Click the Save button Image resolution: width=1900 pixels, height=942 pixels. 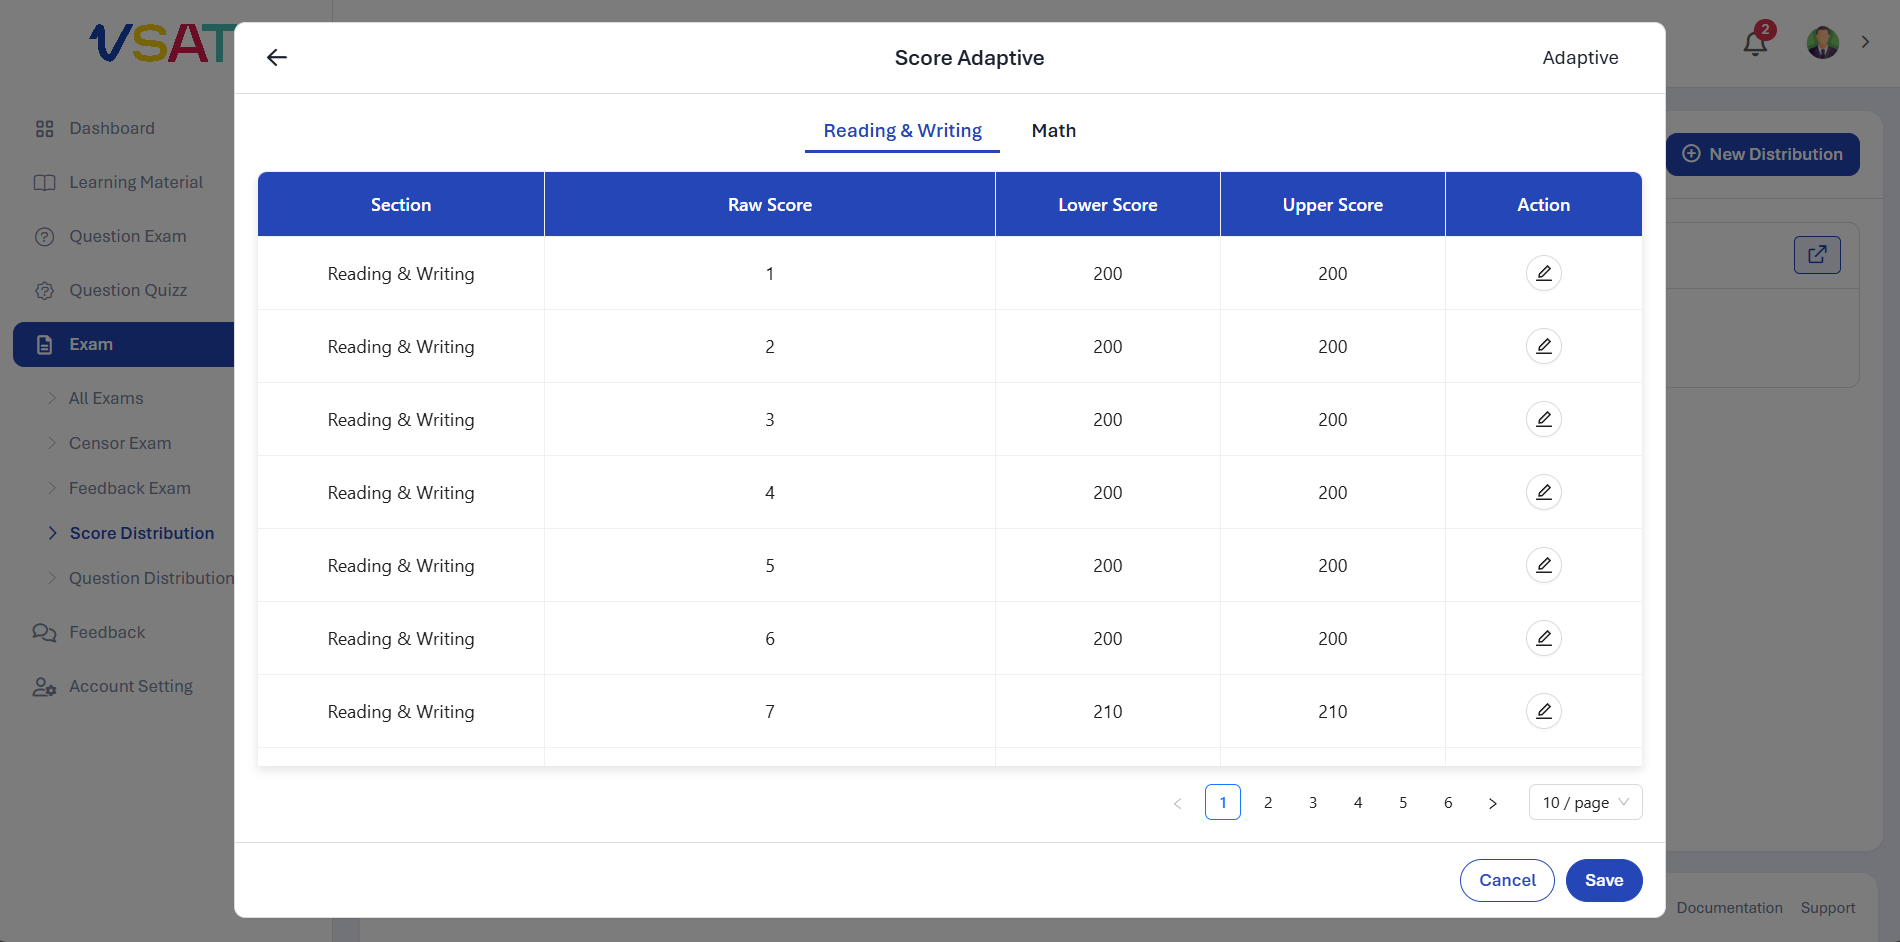coord(1604,880)
